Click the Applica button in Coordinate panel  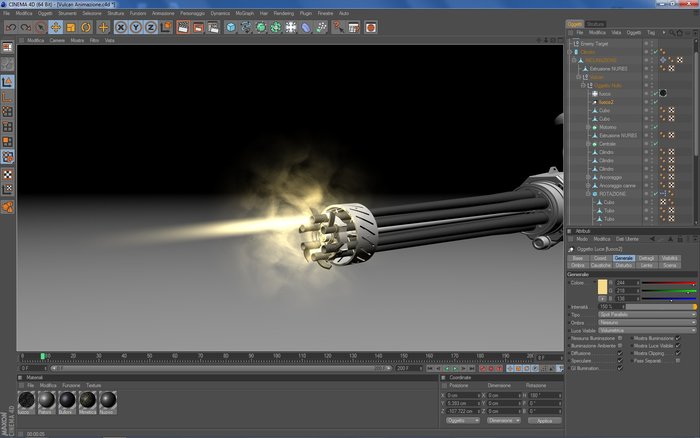(544, 421)
